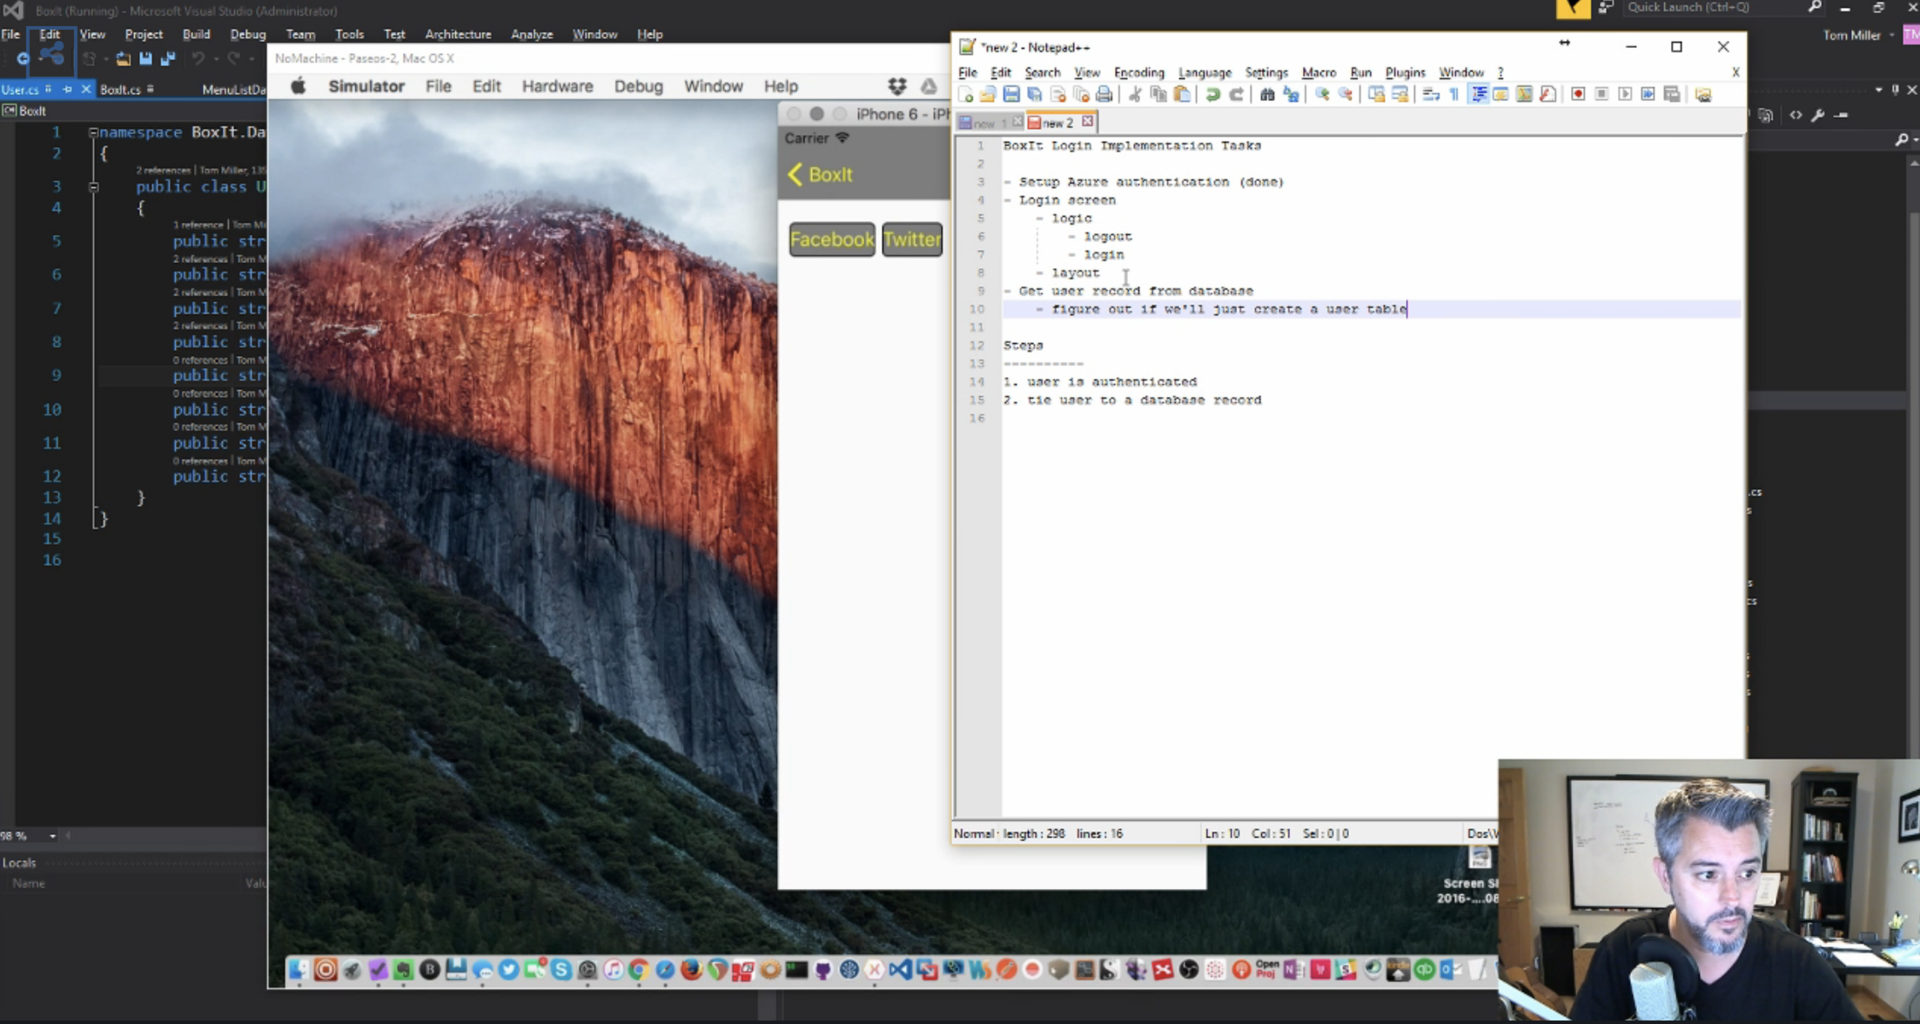Screen dimensions: 1920x1024
Task: Place cursor on 'Setup Azure authentication (done)' line
Action: click(x=1151, y=182)
